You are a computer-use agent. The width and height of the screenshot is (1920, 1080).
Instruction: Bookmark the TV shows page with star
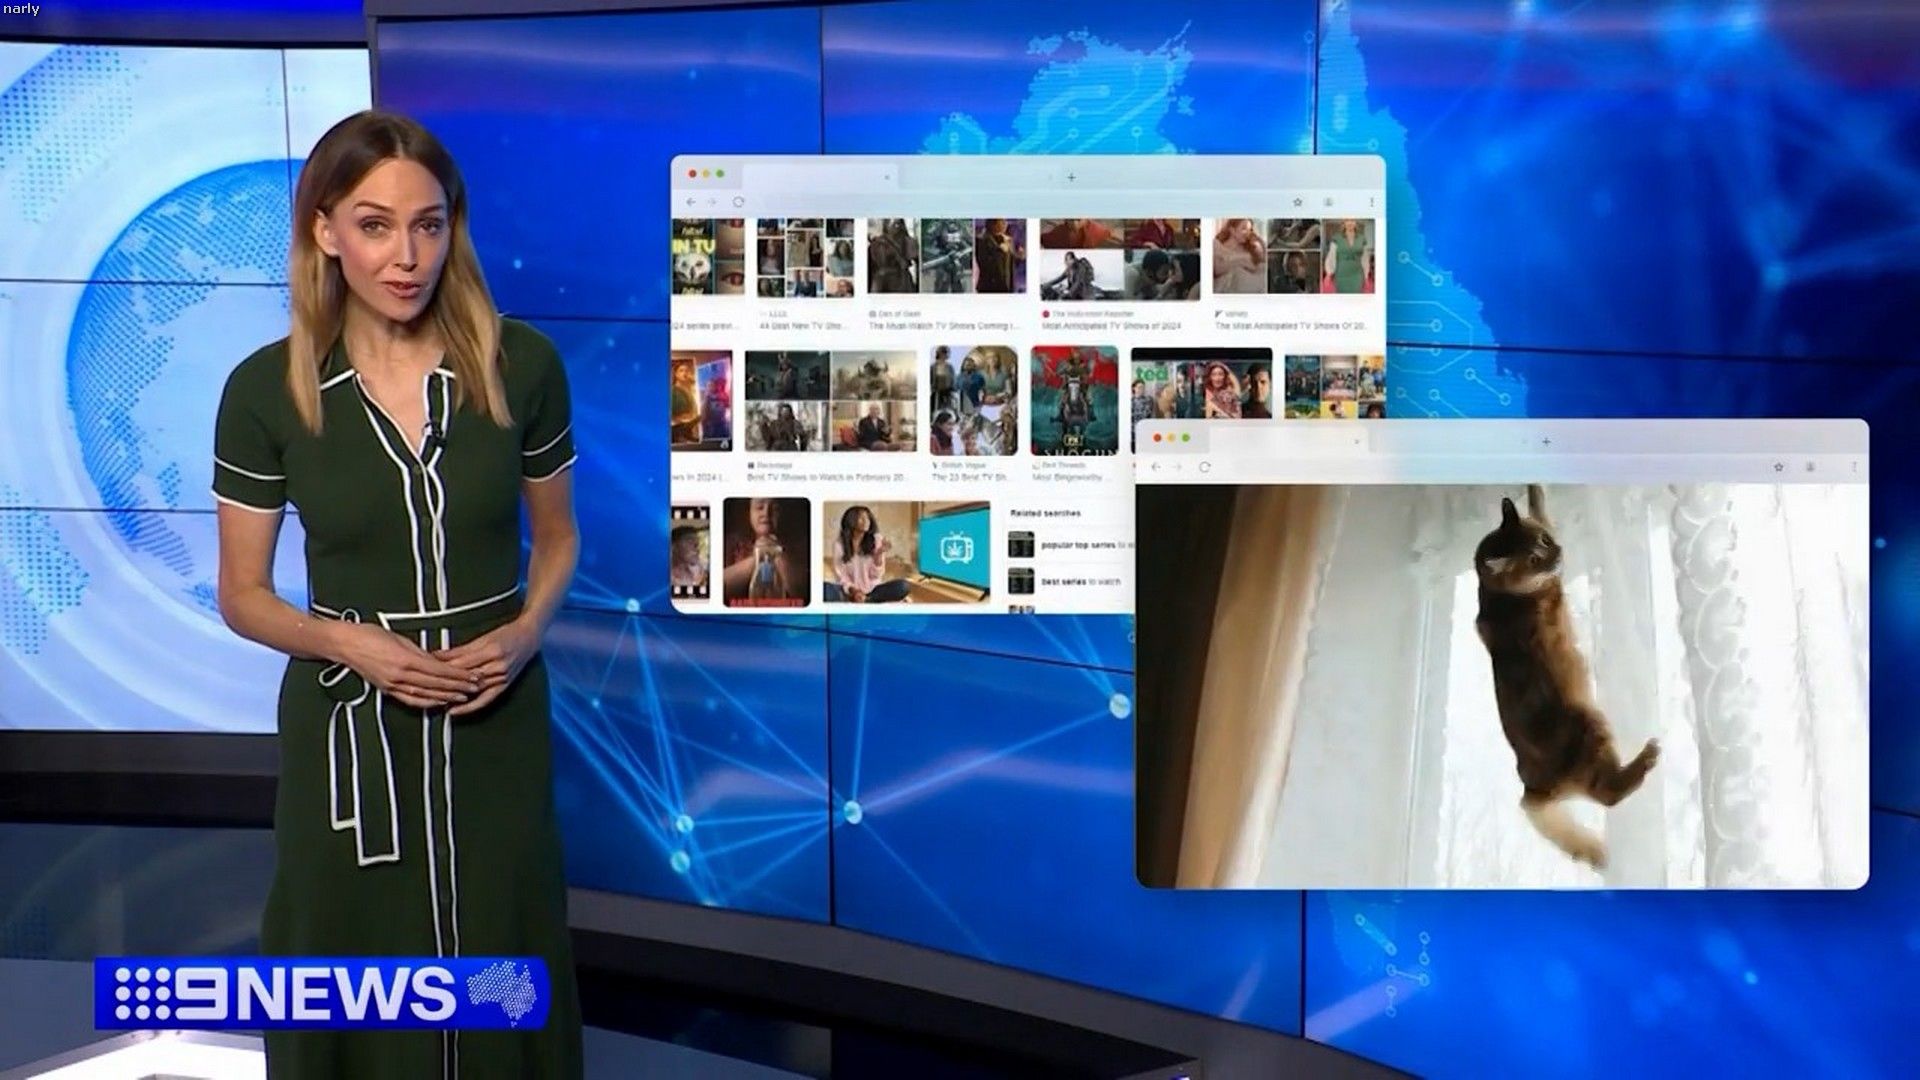tap(1297, 202)
